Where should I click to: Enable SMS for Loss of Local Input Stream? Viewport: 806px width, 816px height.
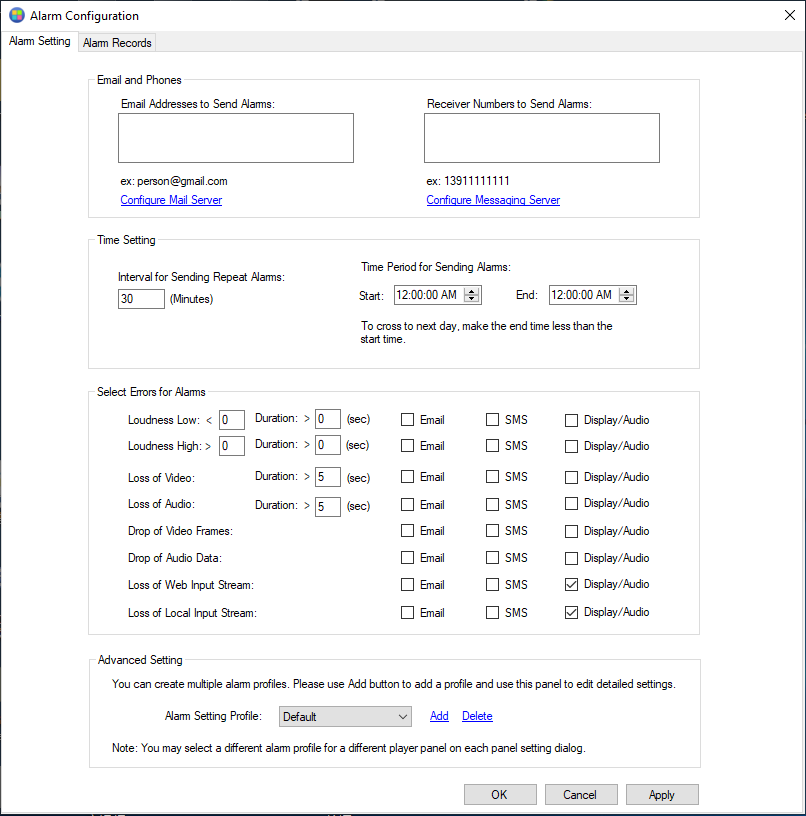(492, 613)
